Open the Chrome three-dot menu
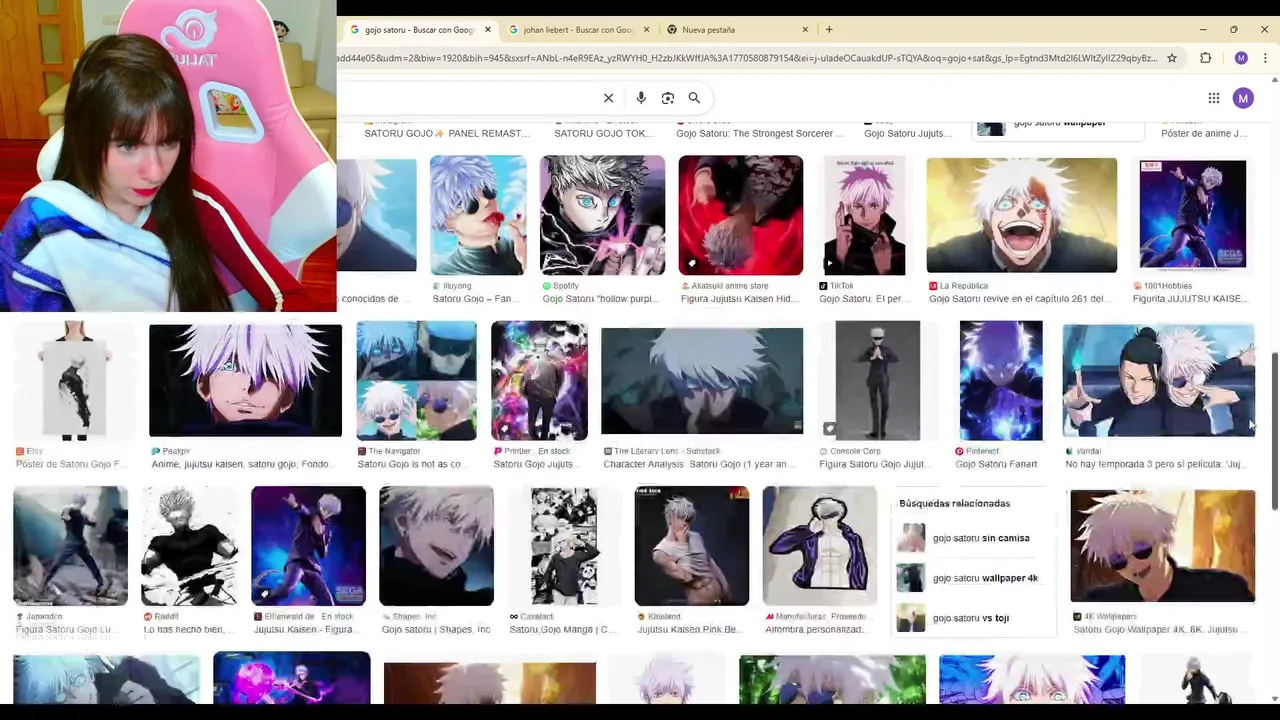1280x720 pixels. coord(1265,58)
